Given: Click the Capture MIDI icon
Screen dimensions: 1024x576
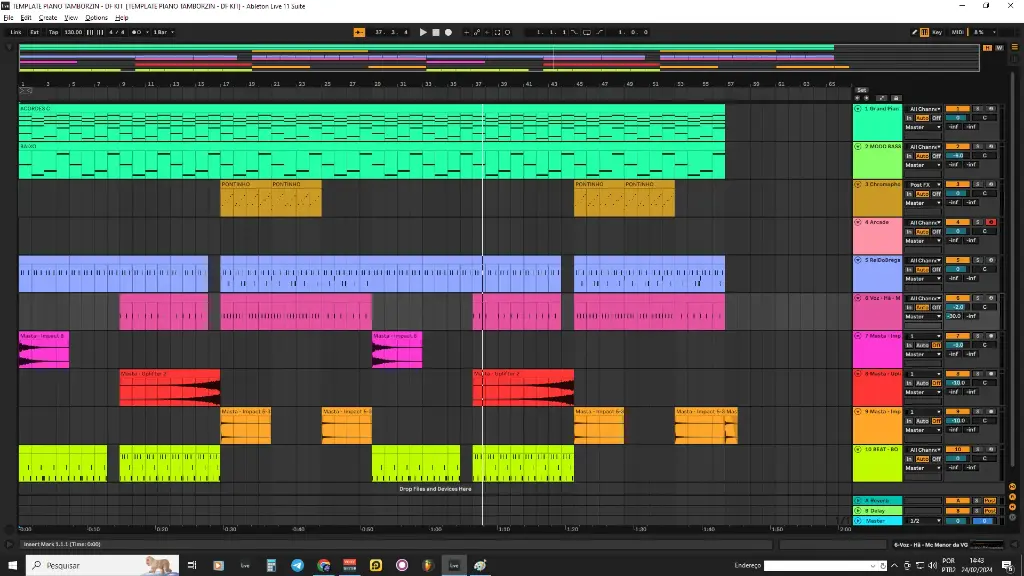Looking at the screenshot, I should click(497, 32).
